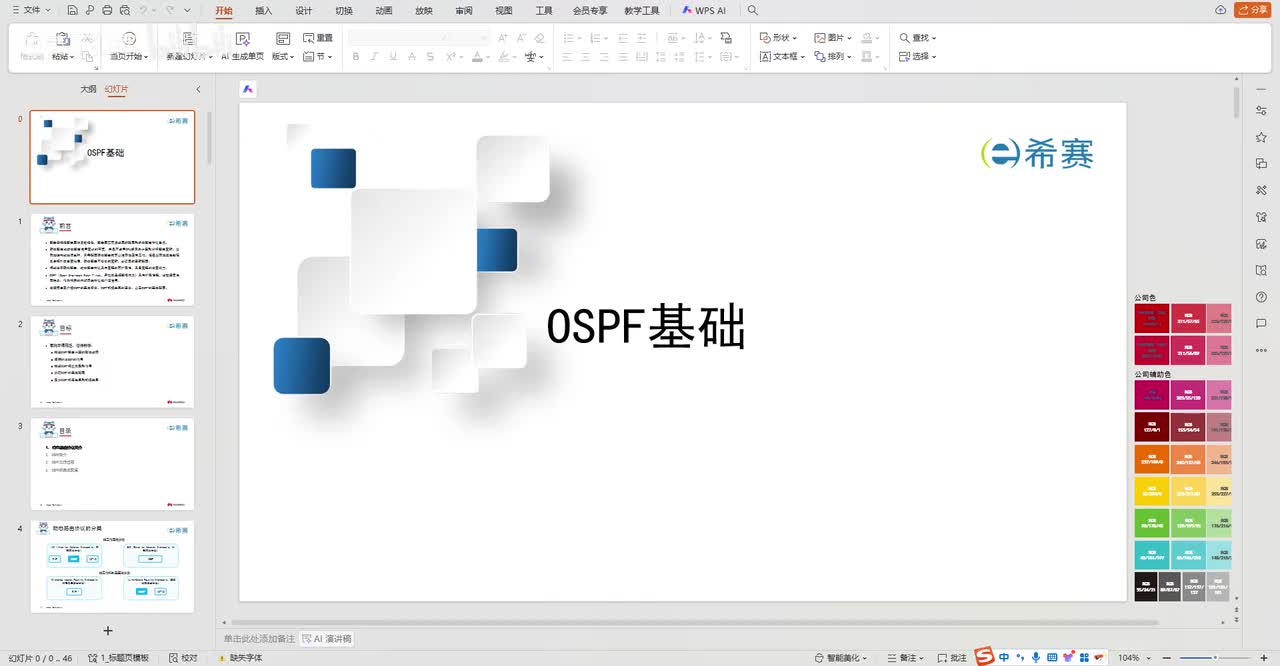Click notes area 单击此处添加备注
The height and width of the screenshot is (666, 1280).
point(259,639)
